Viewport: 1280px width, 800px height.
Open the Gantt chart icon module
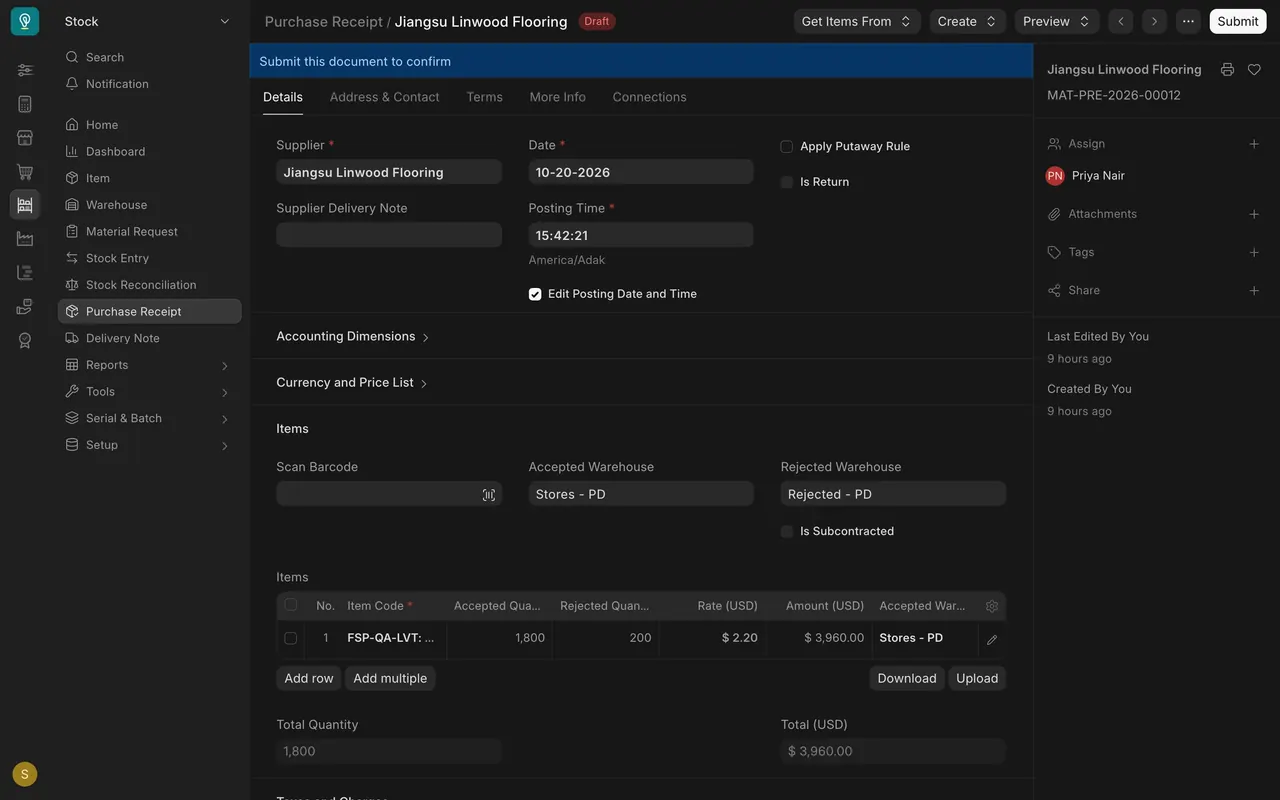click(x=25, y=273)
